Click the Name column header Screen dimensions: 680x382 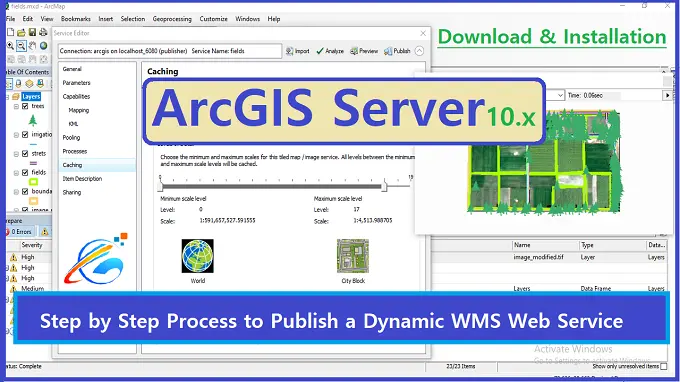click(x=522, y=245)
